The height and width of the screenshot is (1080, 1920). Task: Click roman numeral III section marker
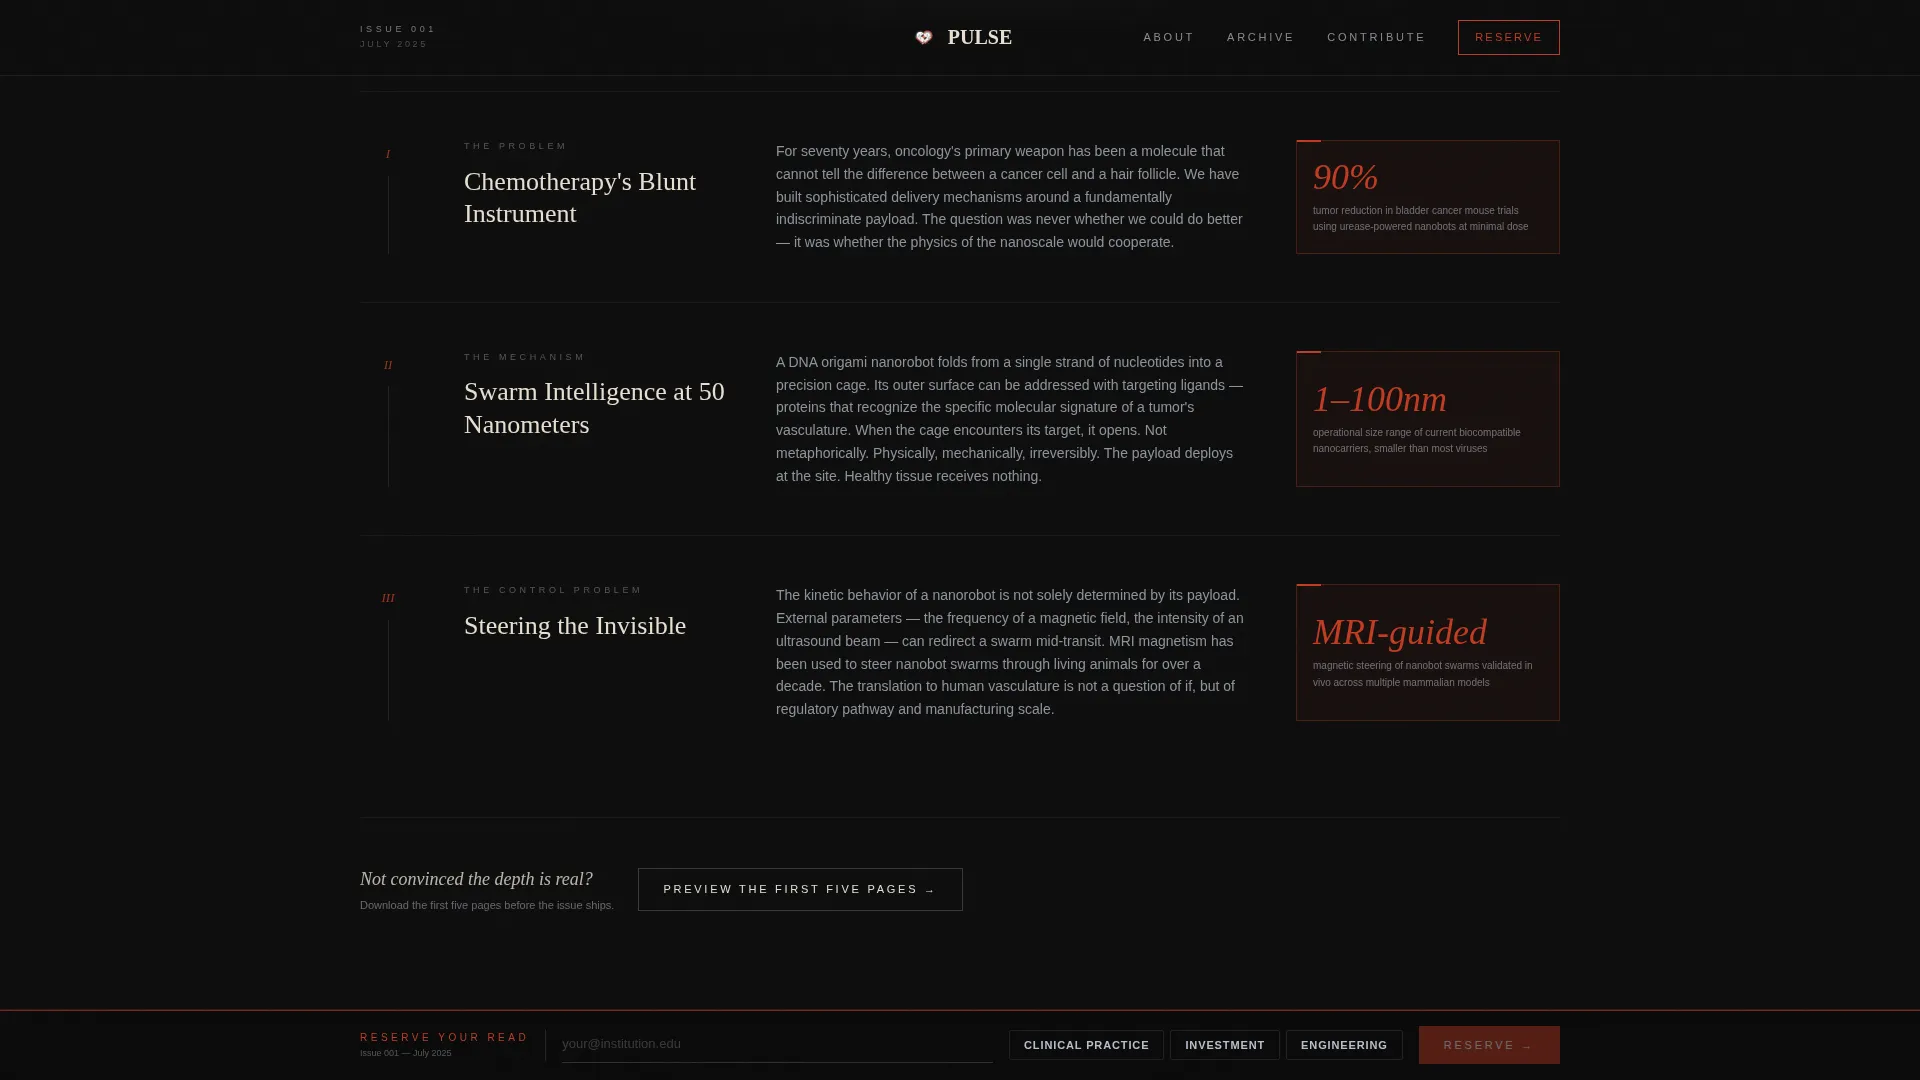pos(388,598)
